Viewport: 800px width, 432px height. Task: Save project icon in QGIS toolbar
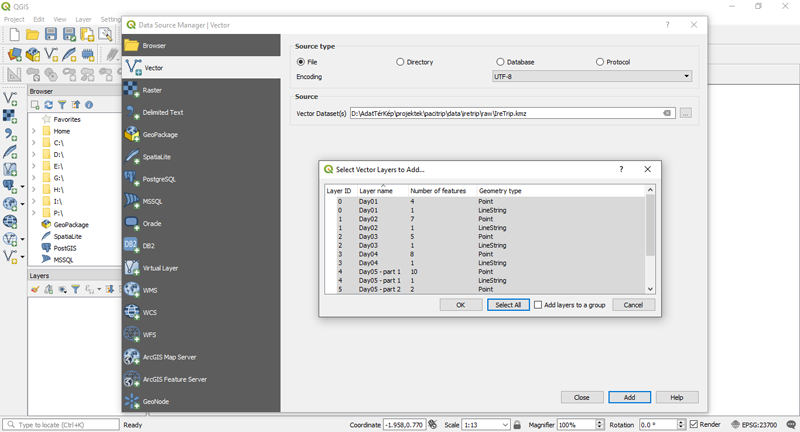coord(51,34)
